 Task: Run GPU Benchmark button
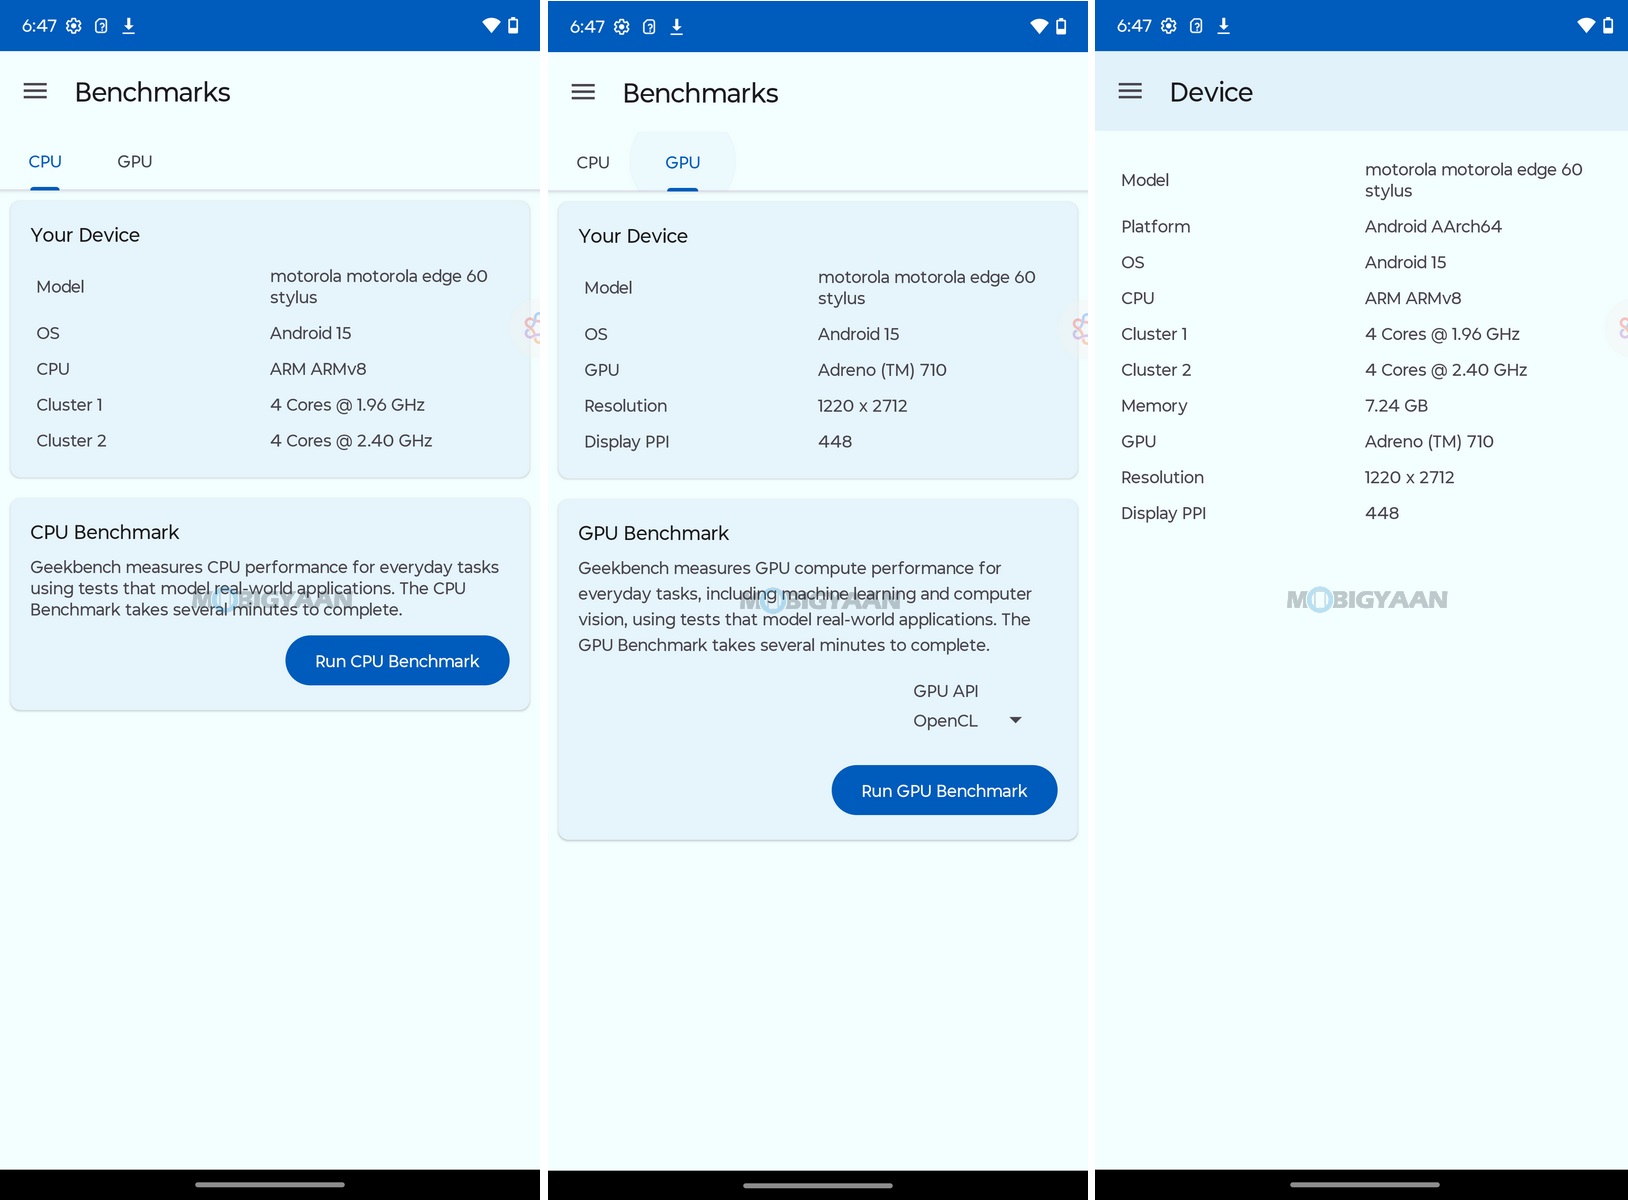(x=944, y=790)
